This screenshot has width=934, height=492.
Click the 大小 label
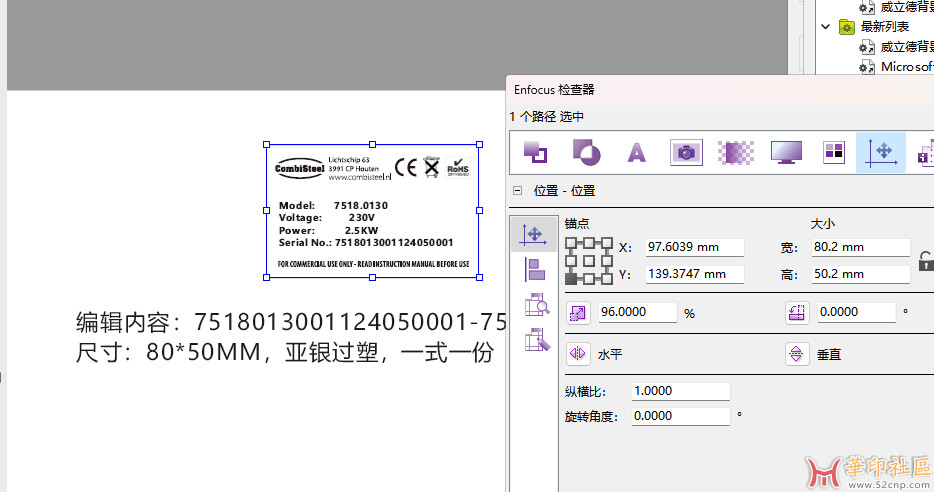pyautogui.click(x=823, y=224)
